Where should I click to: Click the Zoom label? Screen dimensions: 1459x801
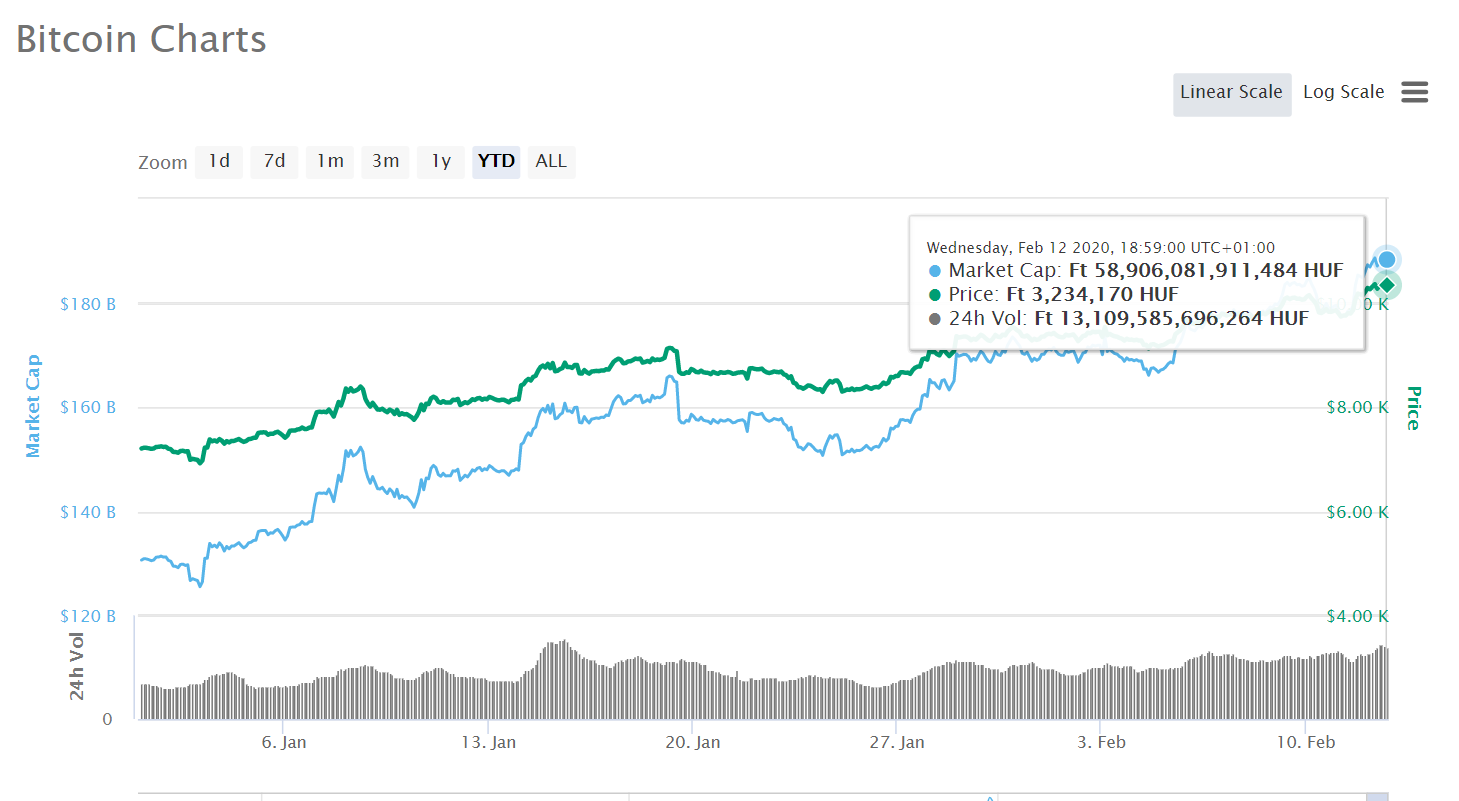[x=162, y=162]
